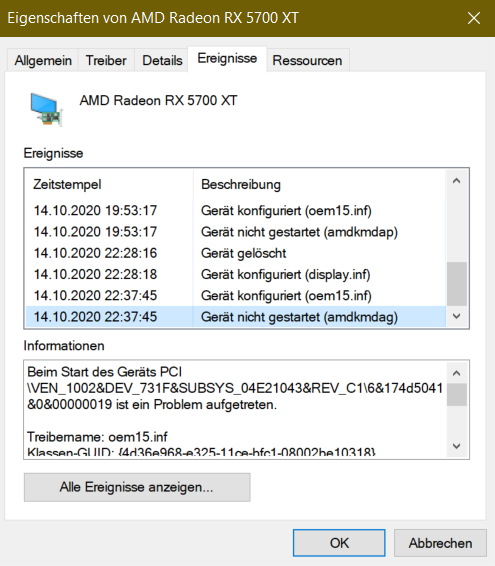Image resolution: width=495 pixels, height=566 pixels.
Task: Click the events list scrollbar thumb
Action: tap(456, 284)
